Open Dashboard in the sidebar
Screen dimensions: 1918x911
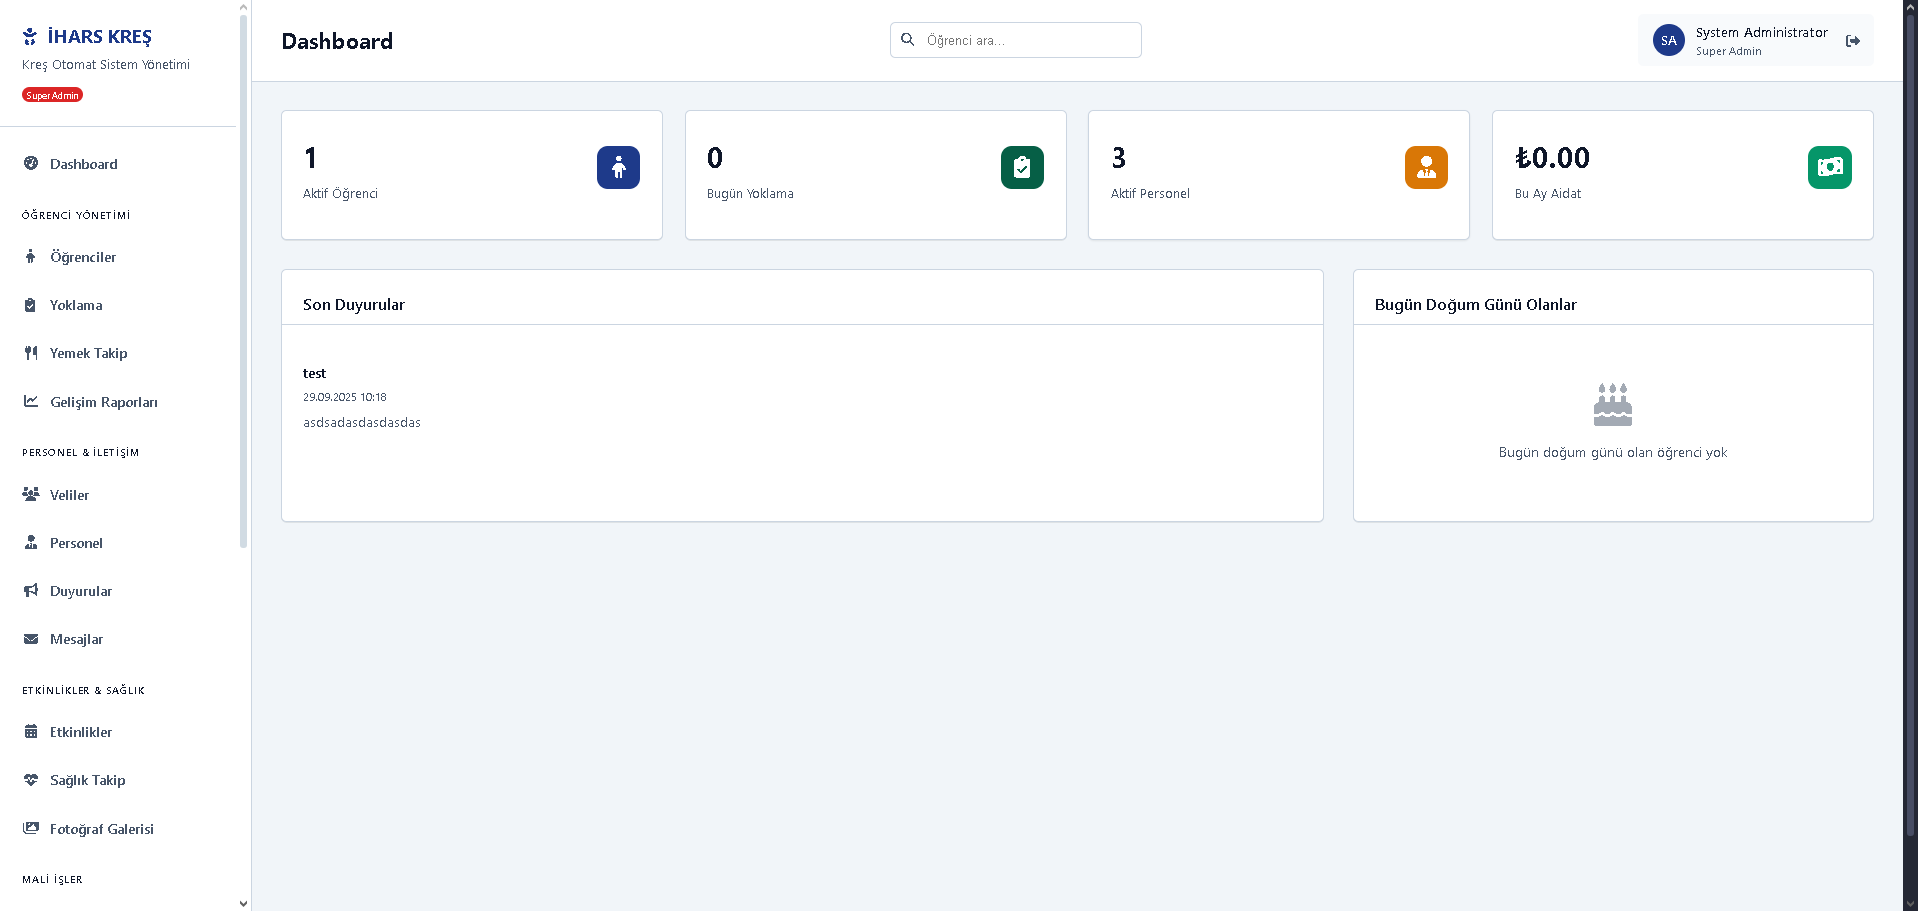coord(84,164)
